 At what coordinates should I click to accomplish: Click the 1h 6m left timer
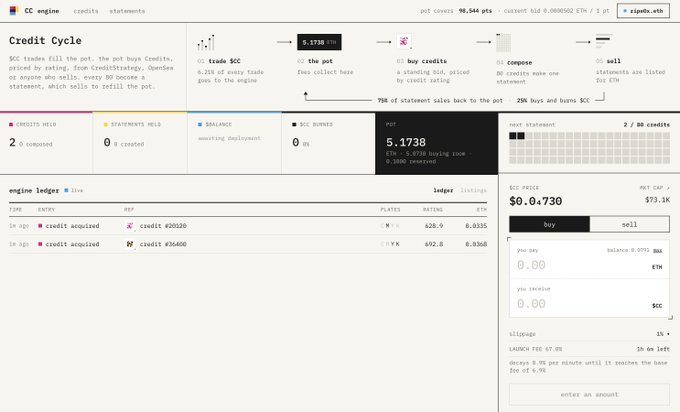[x=653, y=349]
